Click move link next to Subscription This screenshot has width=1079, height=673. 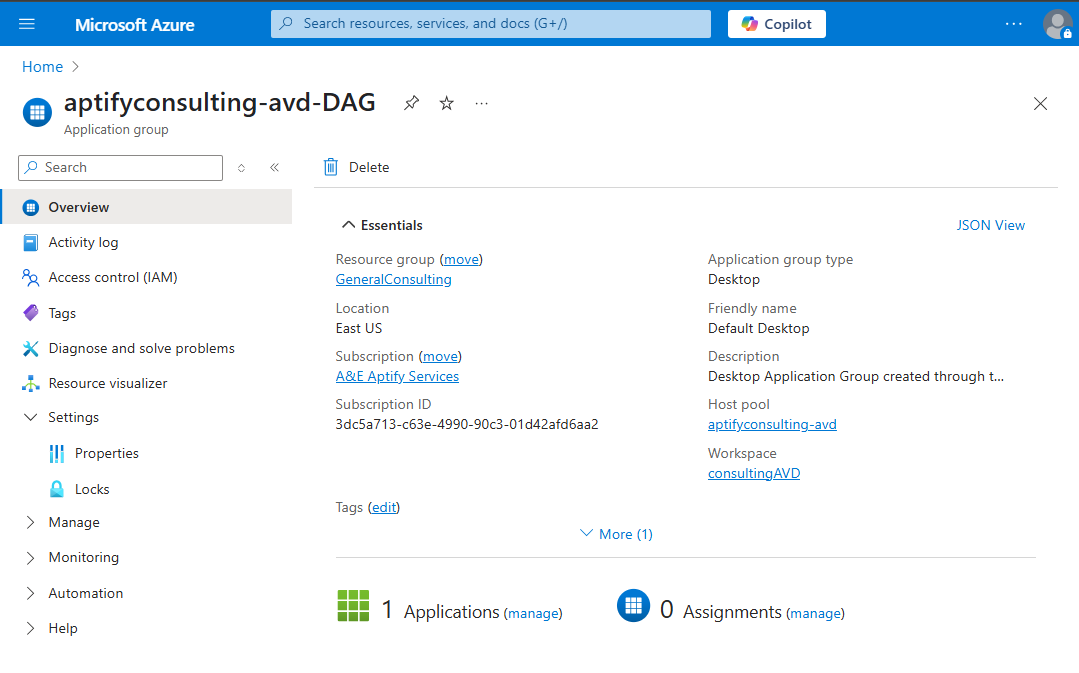tap(440, 356)
